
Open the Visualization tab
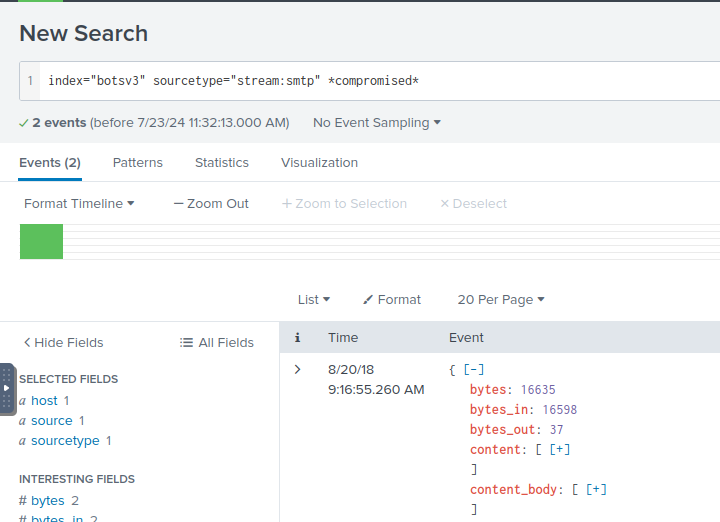click(x=319, y=163)
